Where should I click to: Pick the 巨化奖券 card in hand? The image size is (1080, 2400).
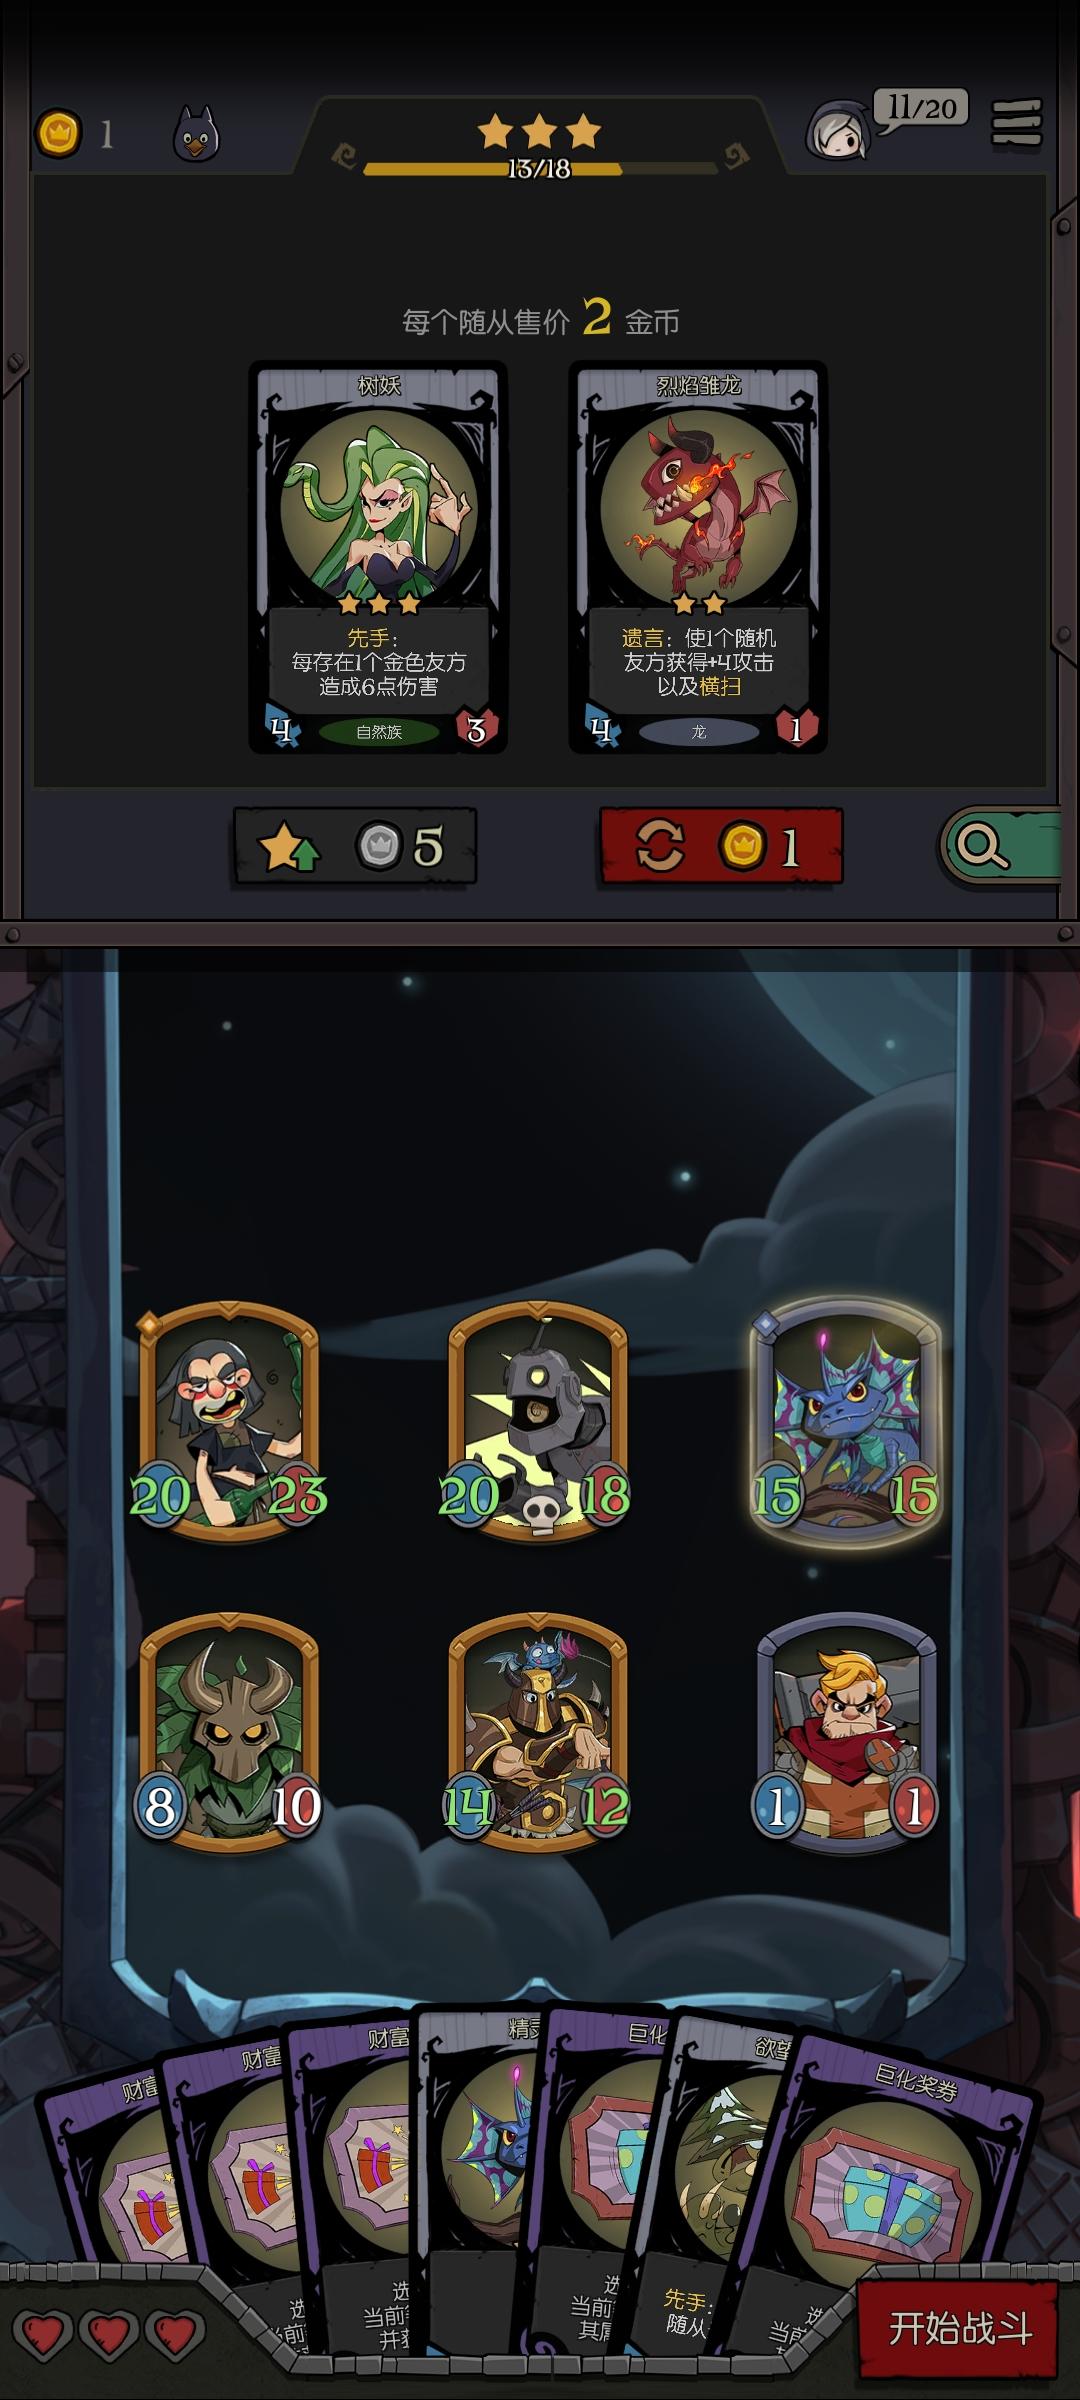click(x=900, y=2160)
